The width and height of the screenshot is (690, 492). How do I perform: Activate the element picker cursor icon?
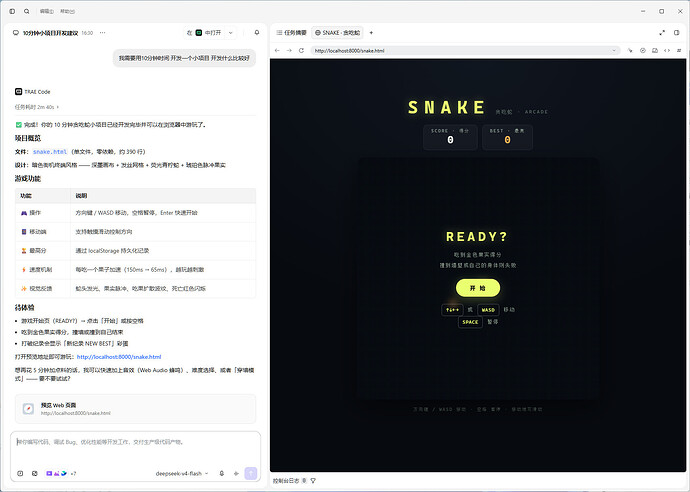click(630, 51)
